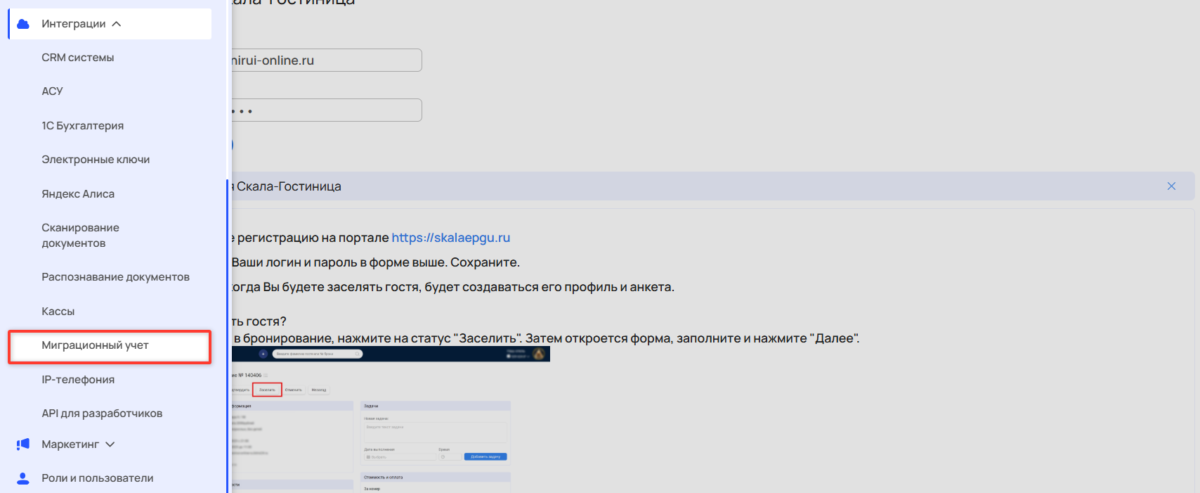This screenshot has width=1200, height=493.
Task: Click the person icon for Роли и пользователи
Action: pyautogui.click(x=24, y=478)
